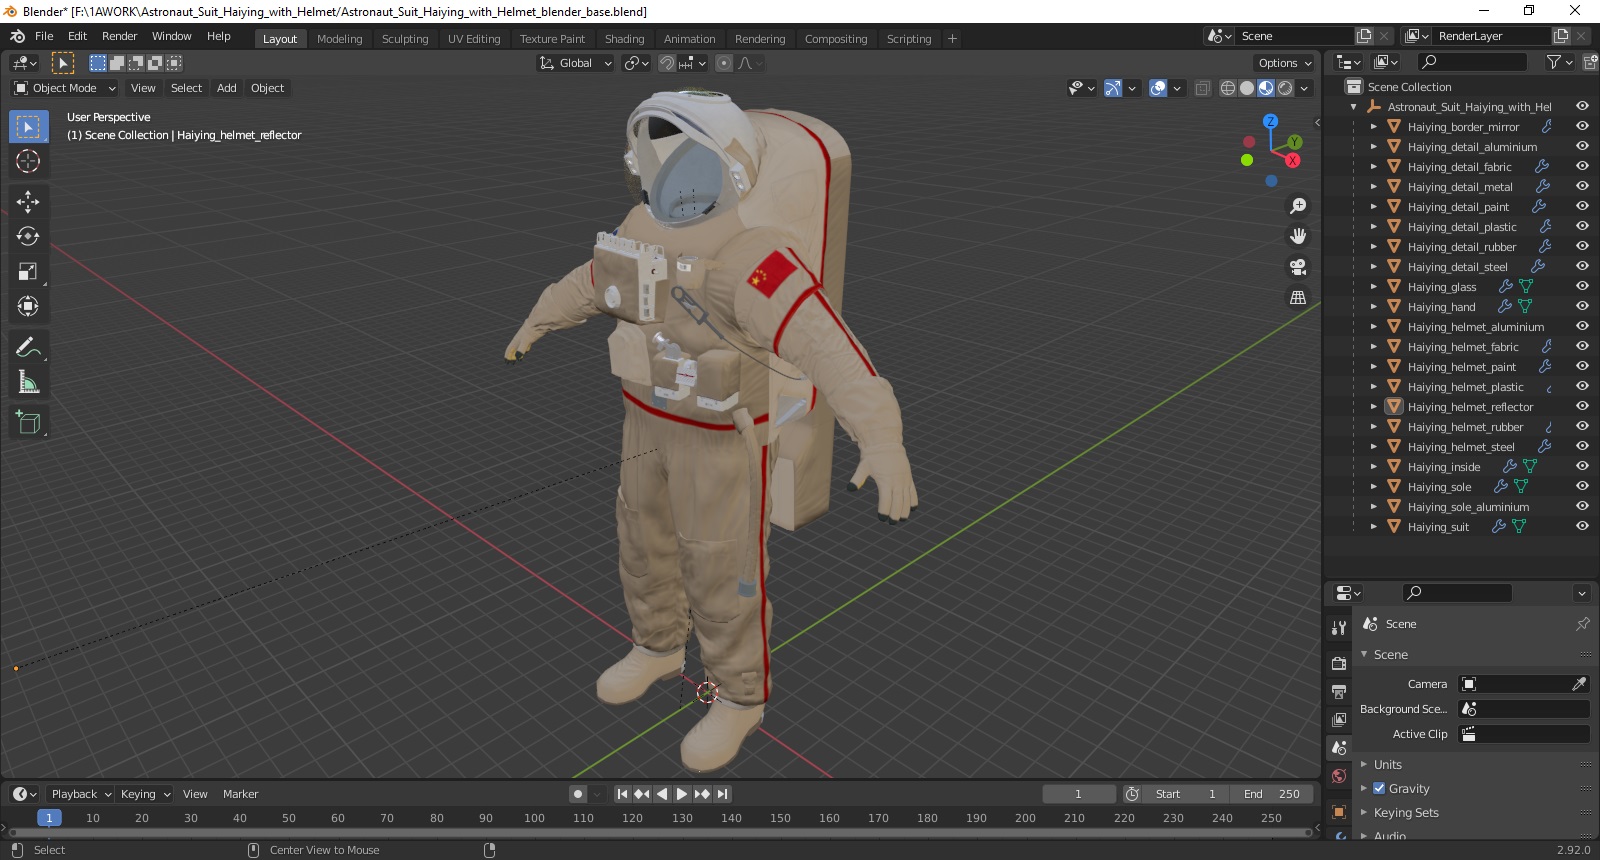Screen dimensions: 1600x860
Task: Open the Options dropdown
Action: 1285,63
